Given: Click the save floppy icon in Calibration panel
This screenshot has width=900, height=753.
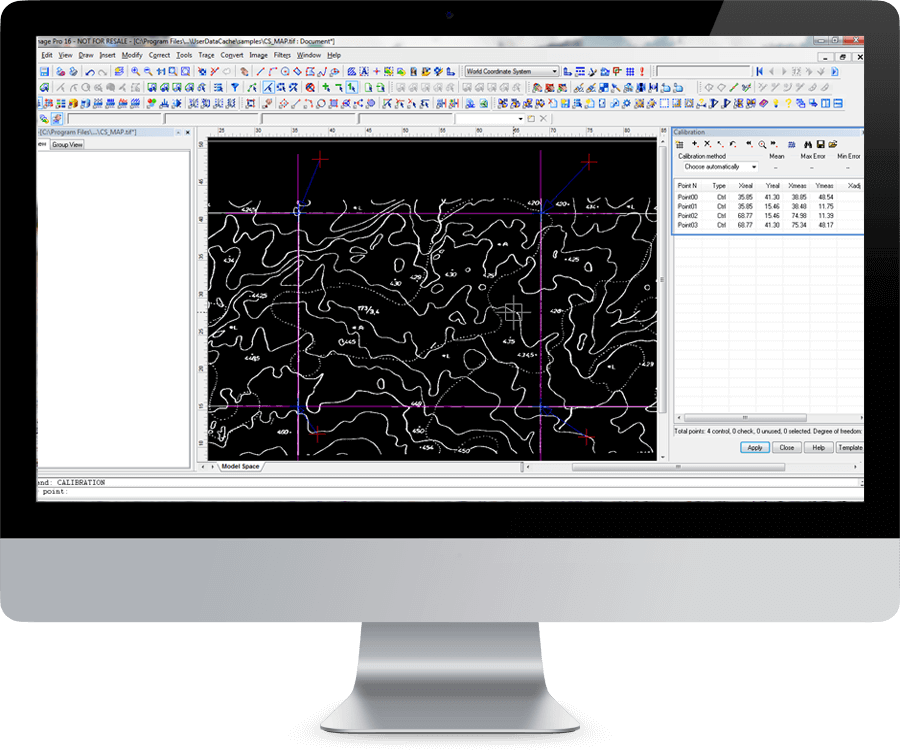Looking at the screenshot, I should [820, 145].
